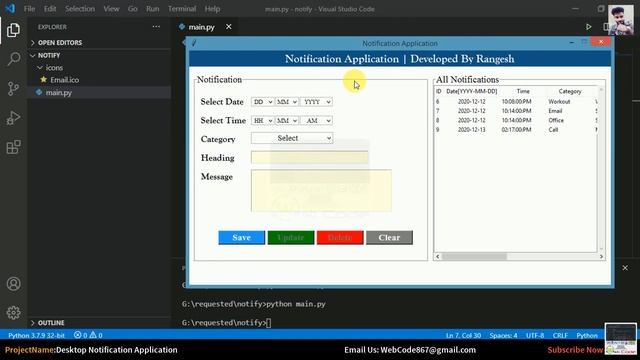Open the Explorer view in activity bar
Screen dimensions: 640x360
pyautogui.click(x=13, y=30)
